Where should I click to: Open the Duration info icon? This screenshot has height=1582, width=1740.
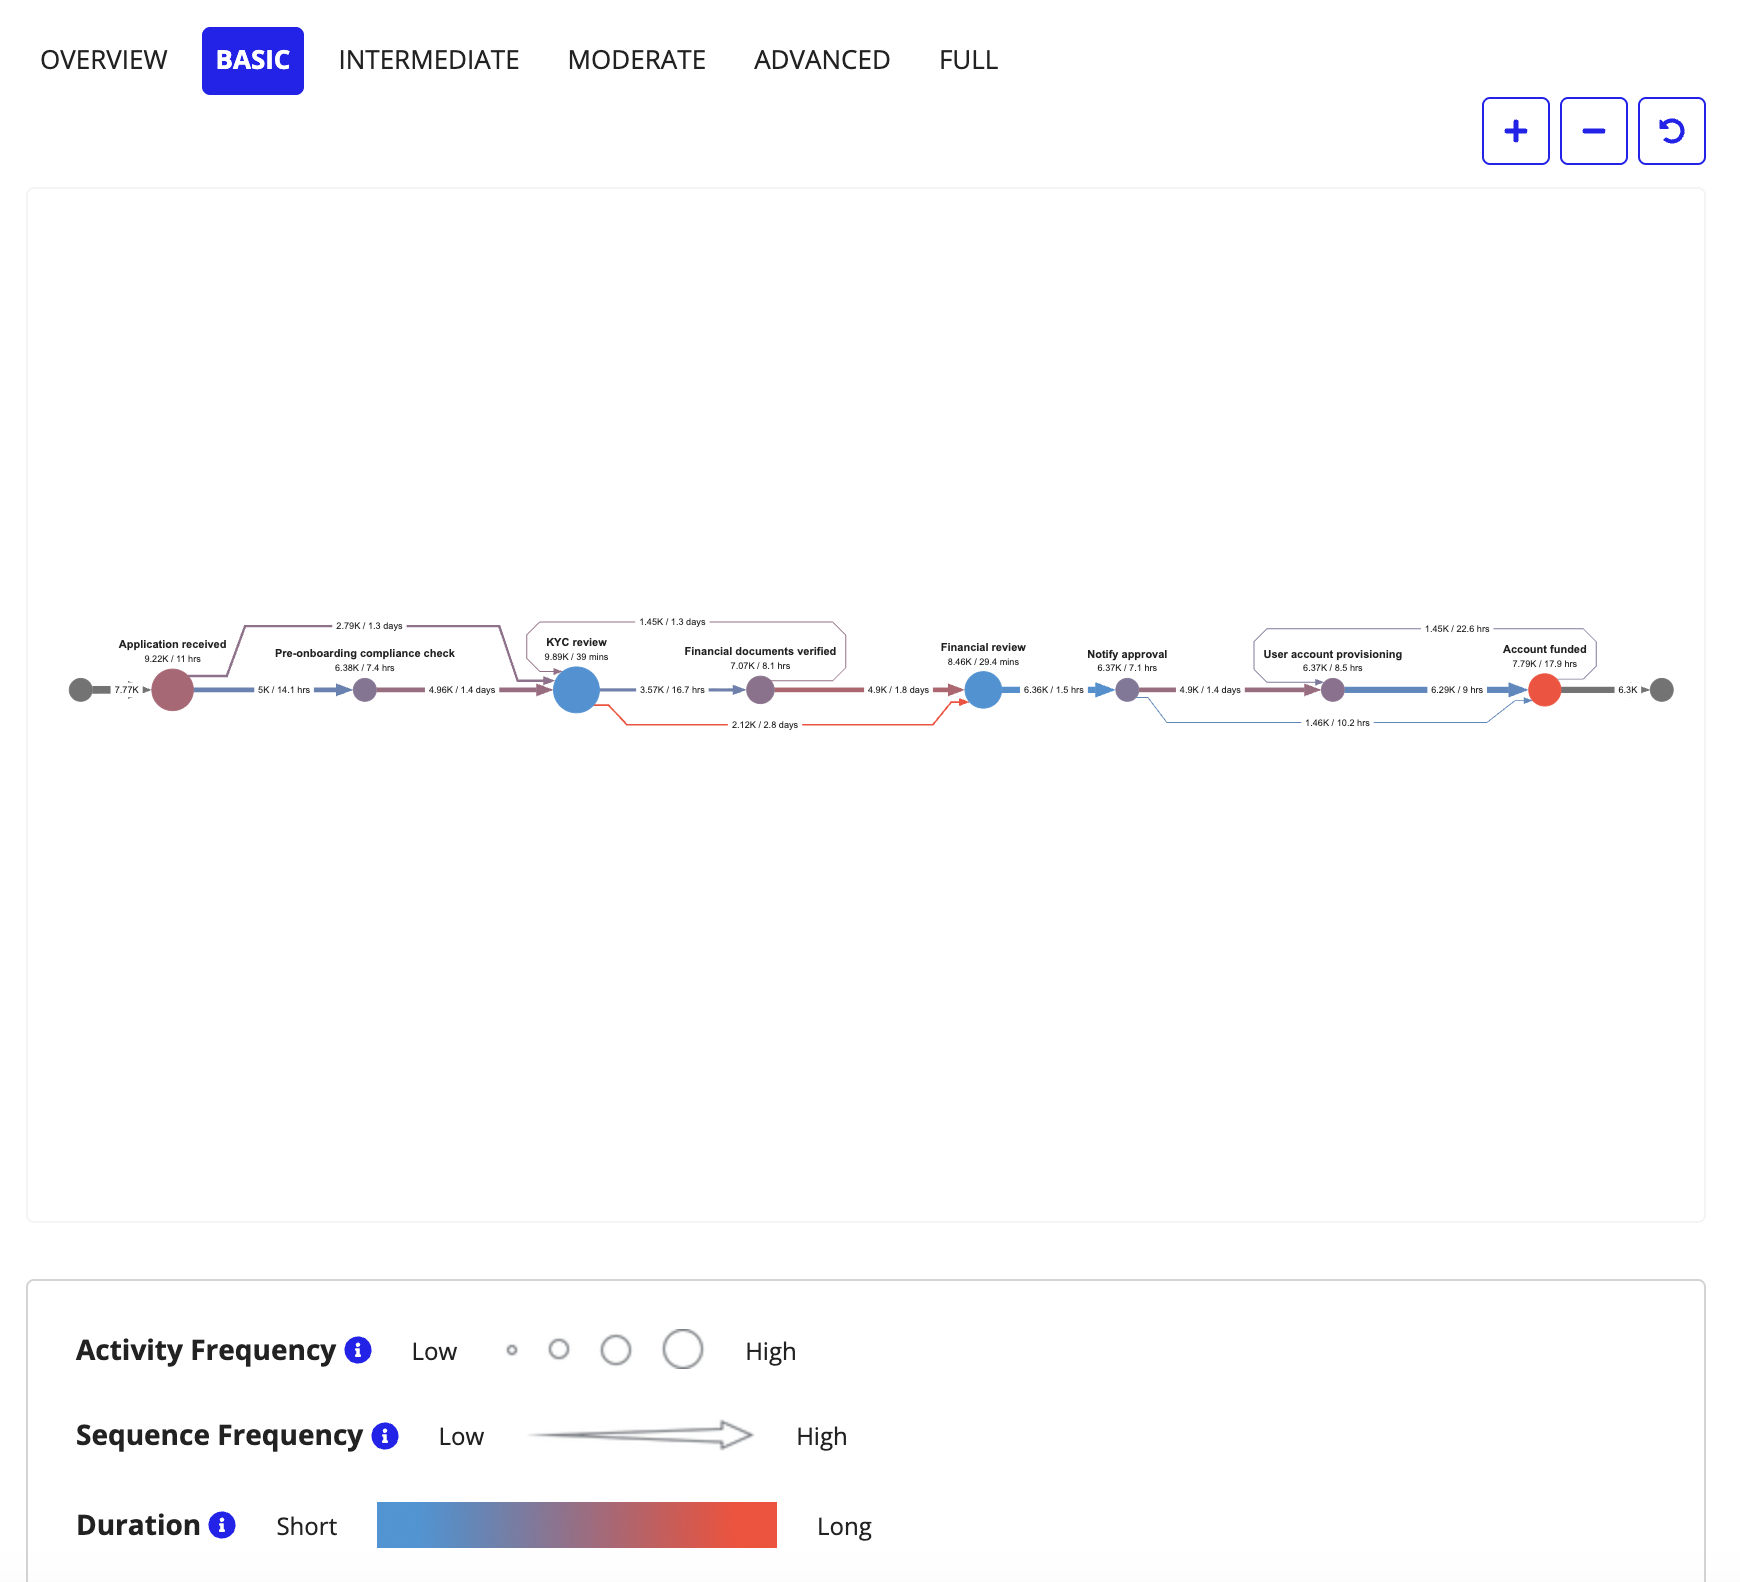pos(222,1525)
